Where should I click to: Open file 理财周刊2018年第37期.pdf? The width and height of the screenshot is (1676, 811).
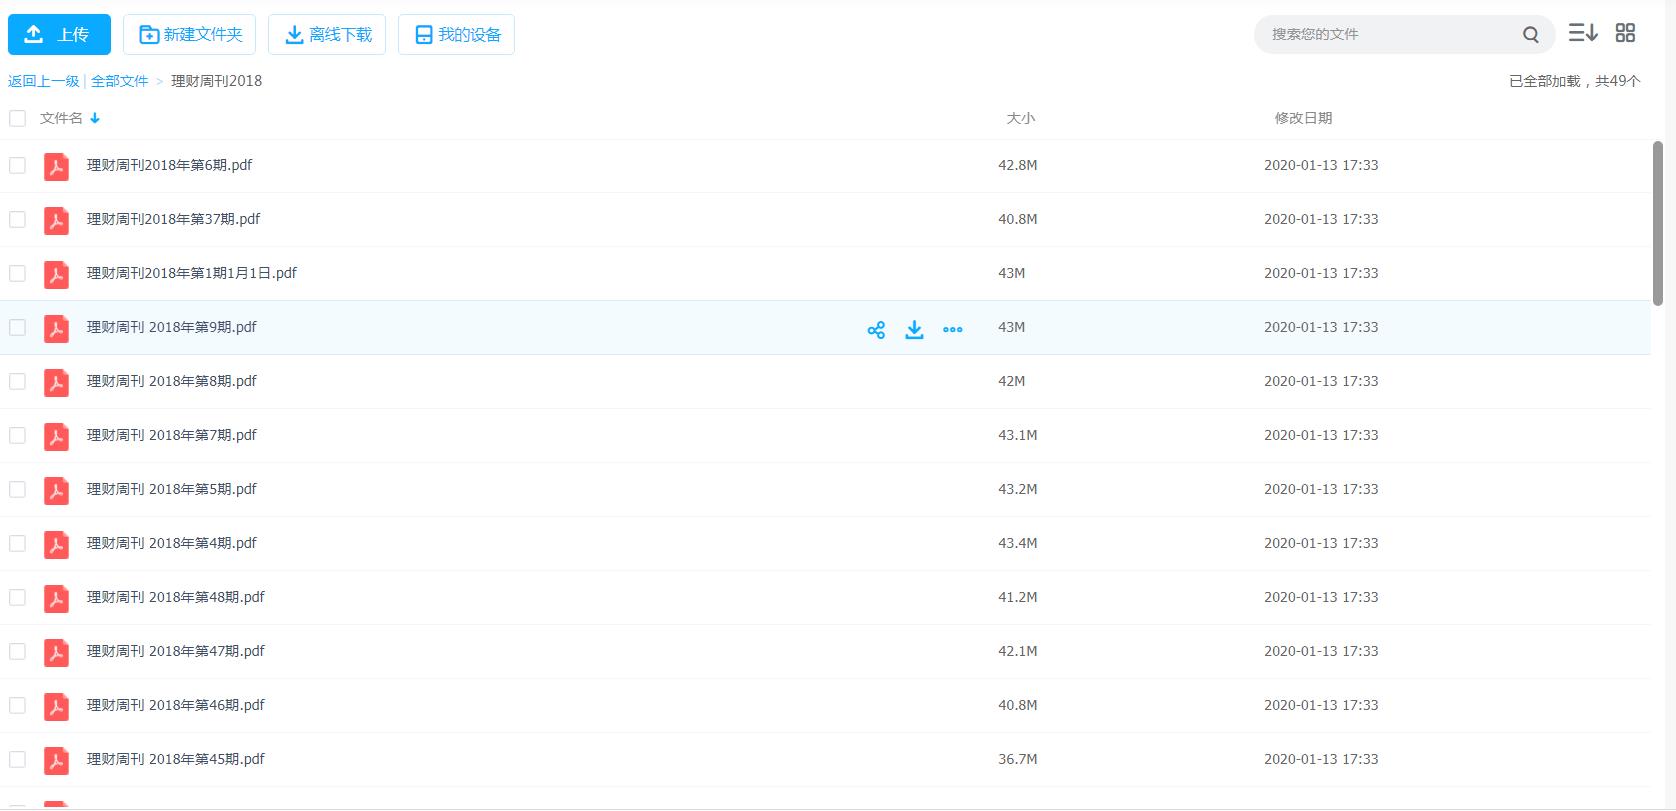[x=173, y=219]
